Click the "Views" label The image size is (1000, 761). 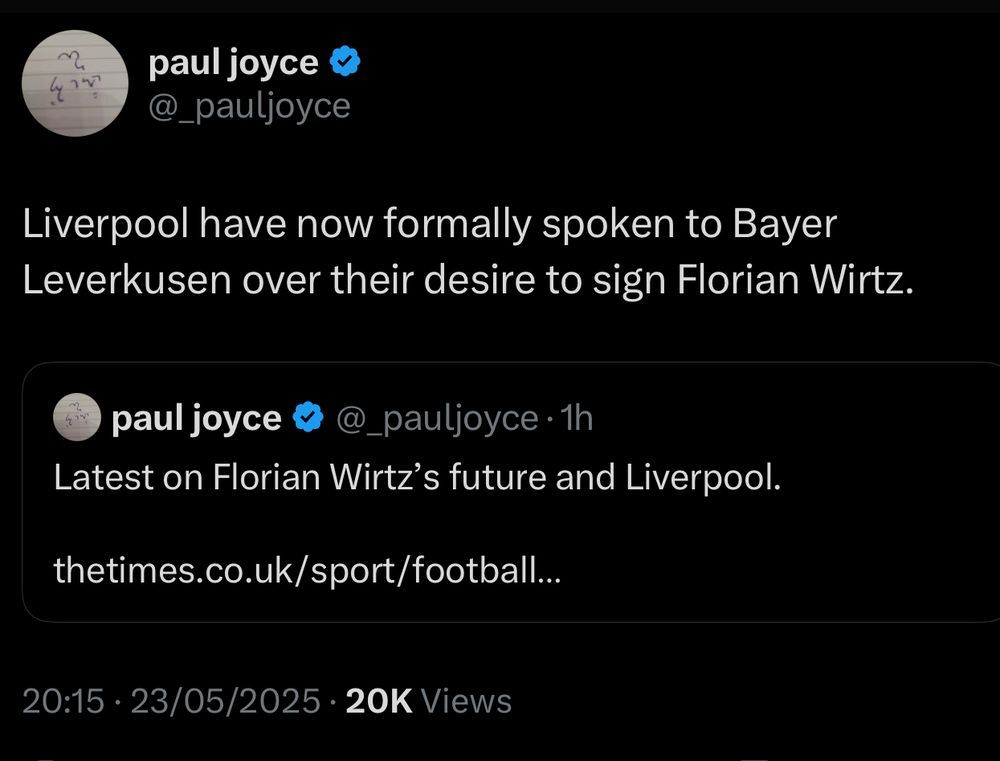tap(466, 701)
